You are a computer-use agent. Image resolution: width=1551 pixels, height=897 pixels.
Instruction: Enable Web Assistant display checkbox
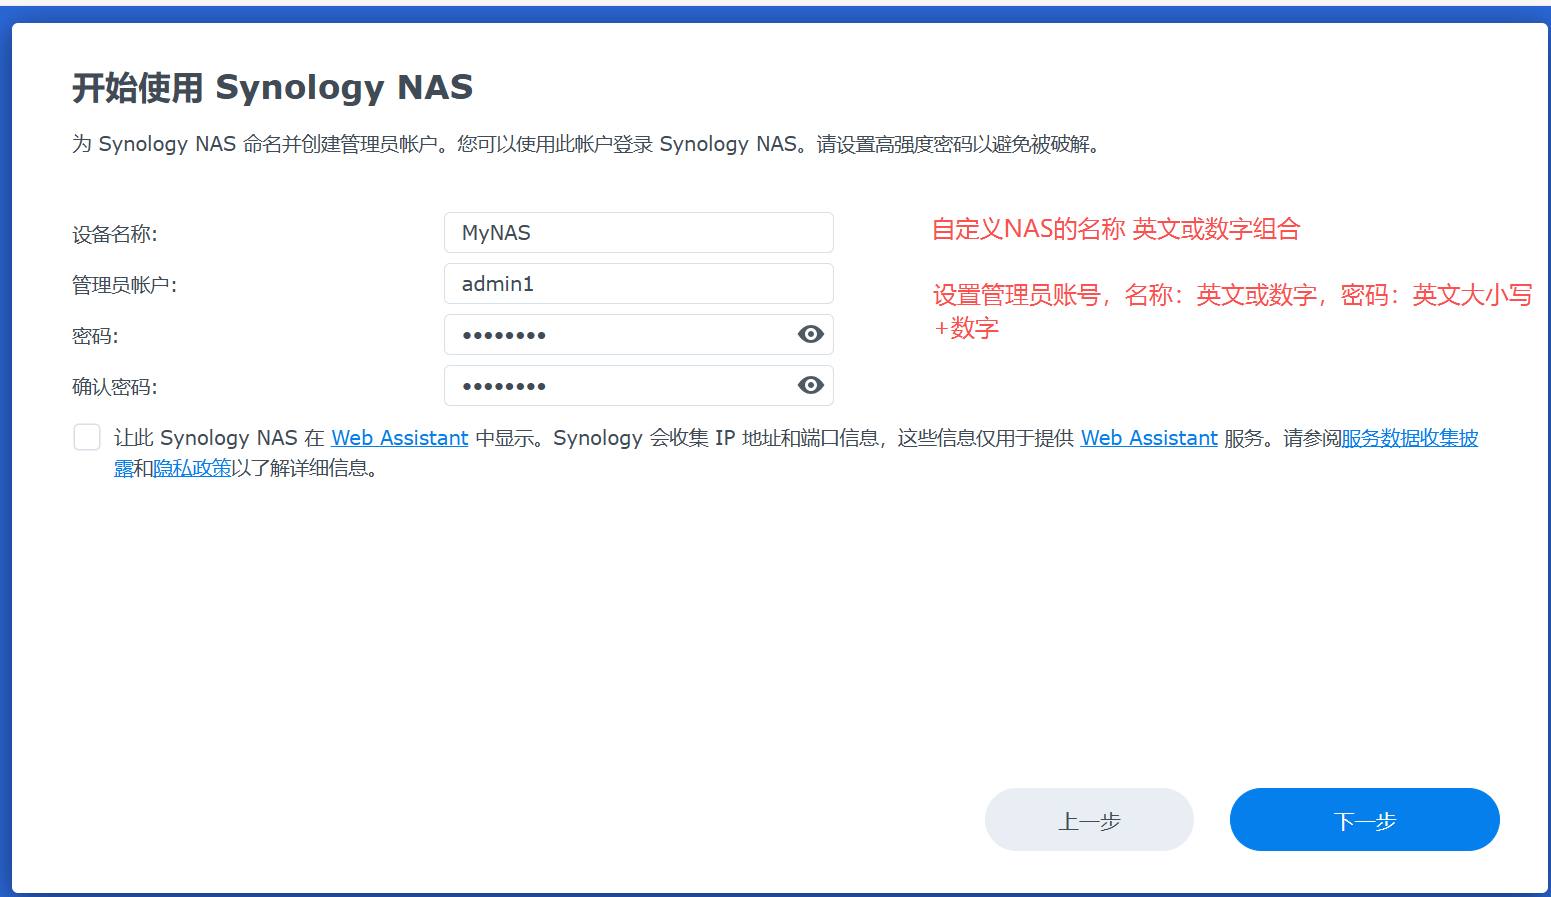point(87,437)
